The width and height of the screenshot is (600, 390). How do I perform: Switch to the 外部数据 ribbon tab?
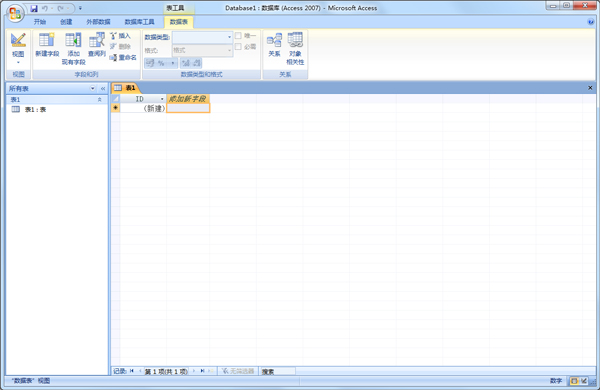[x=98, y=22]
